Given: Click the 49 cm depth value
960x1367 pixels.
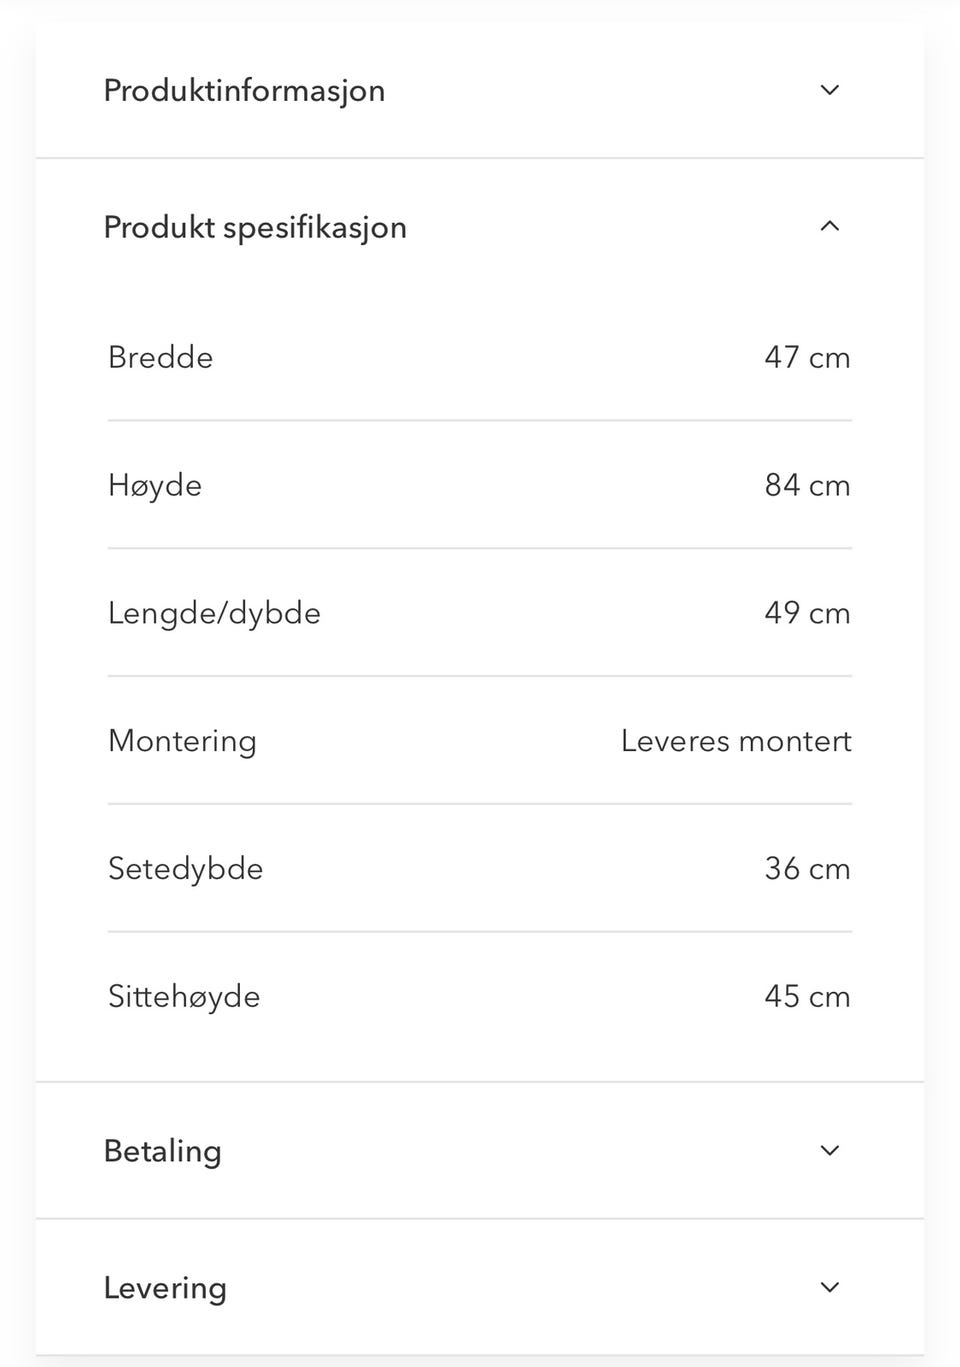Looking at the screenshot, I should pos(807,613).
